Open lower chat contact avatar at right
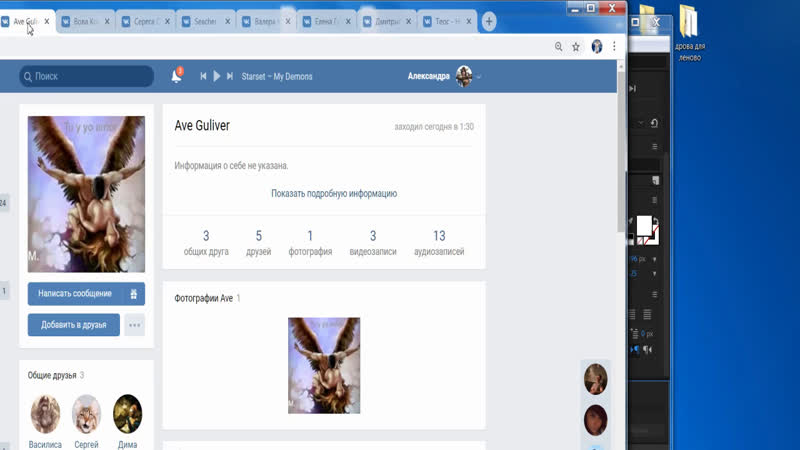This screenshot has height=450, width=800. [595, 420]
